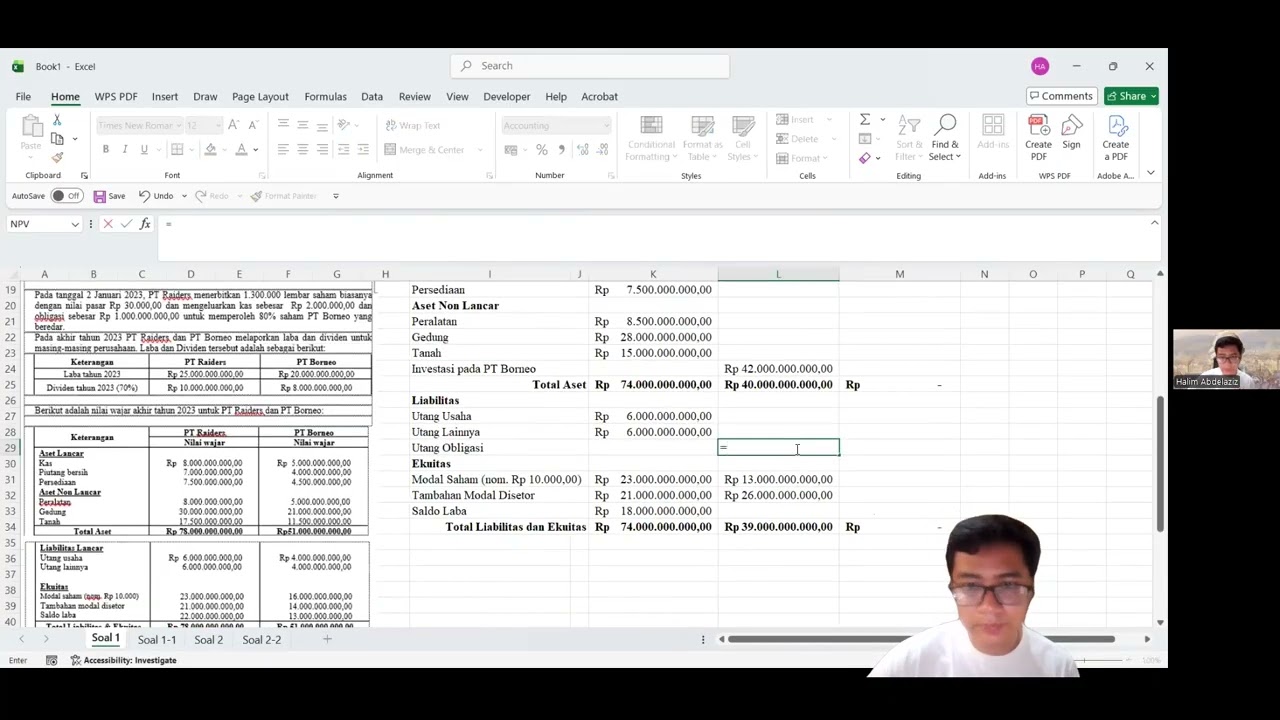Viewport: 1280px width, 720px height.
Task: Click the Decrease Font Size icon
Action: [x=253, y=125]
